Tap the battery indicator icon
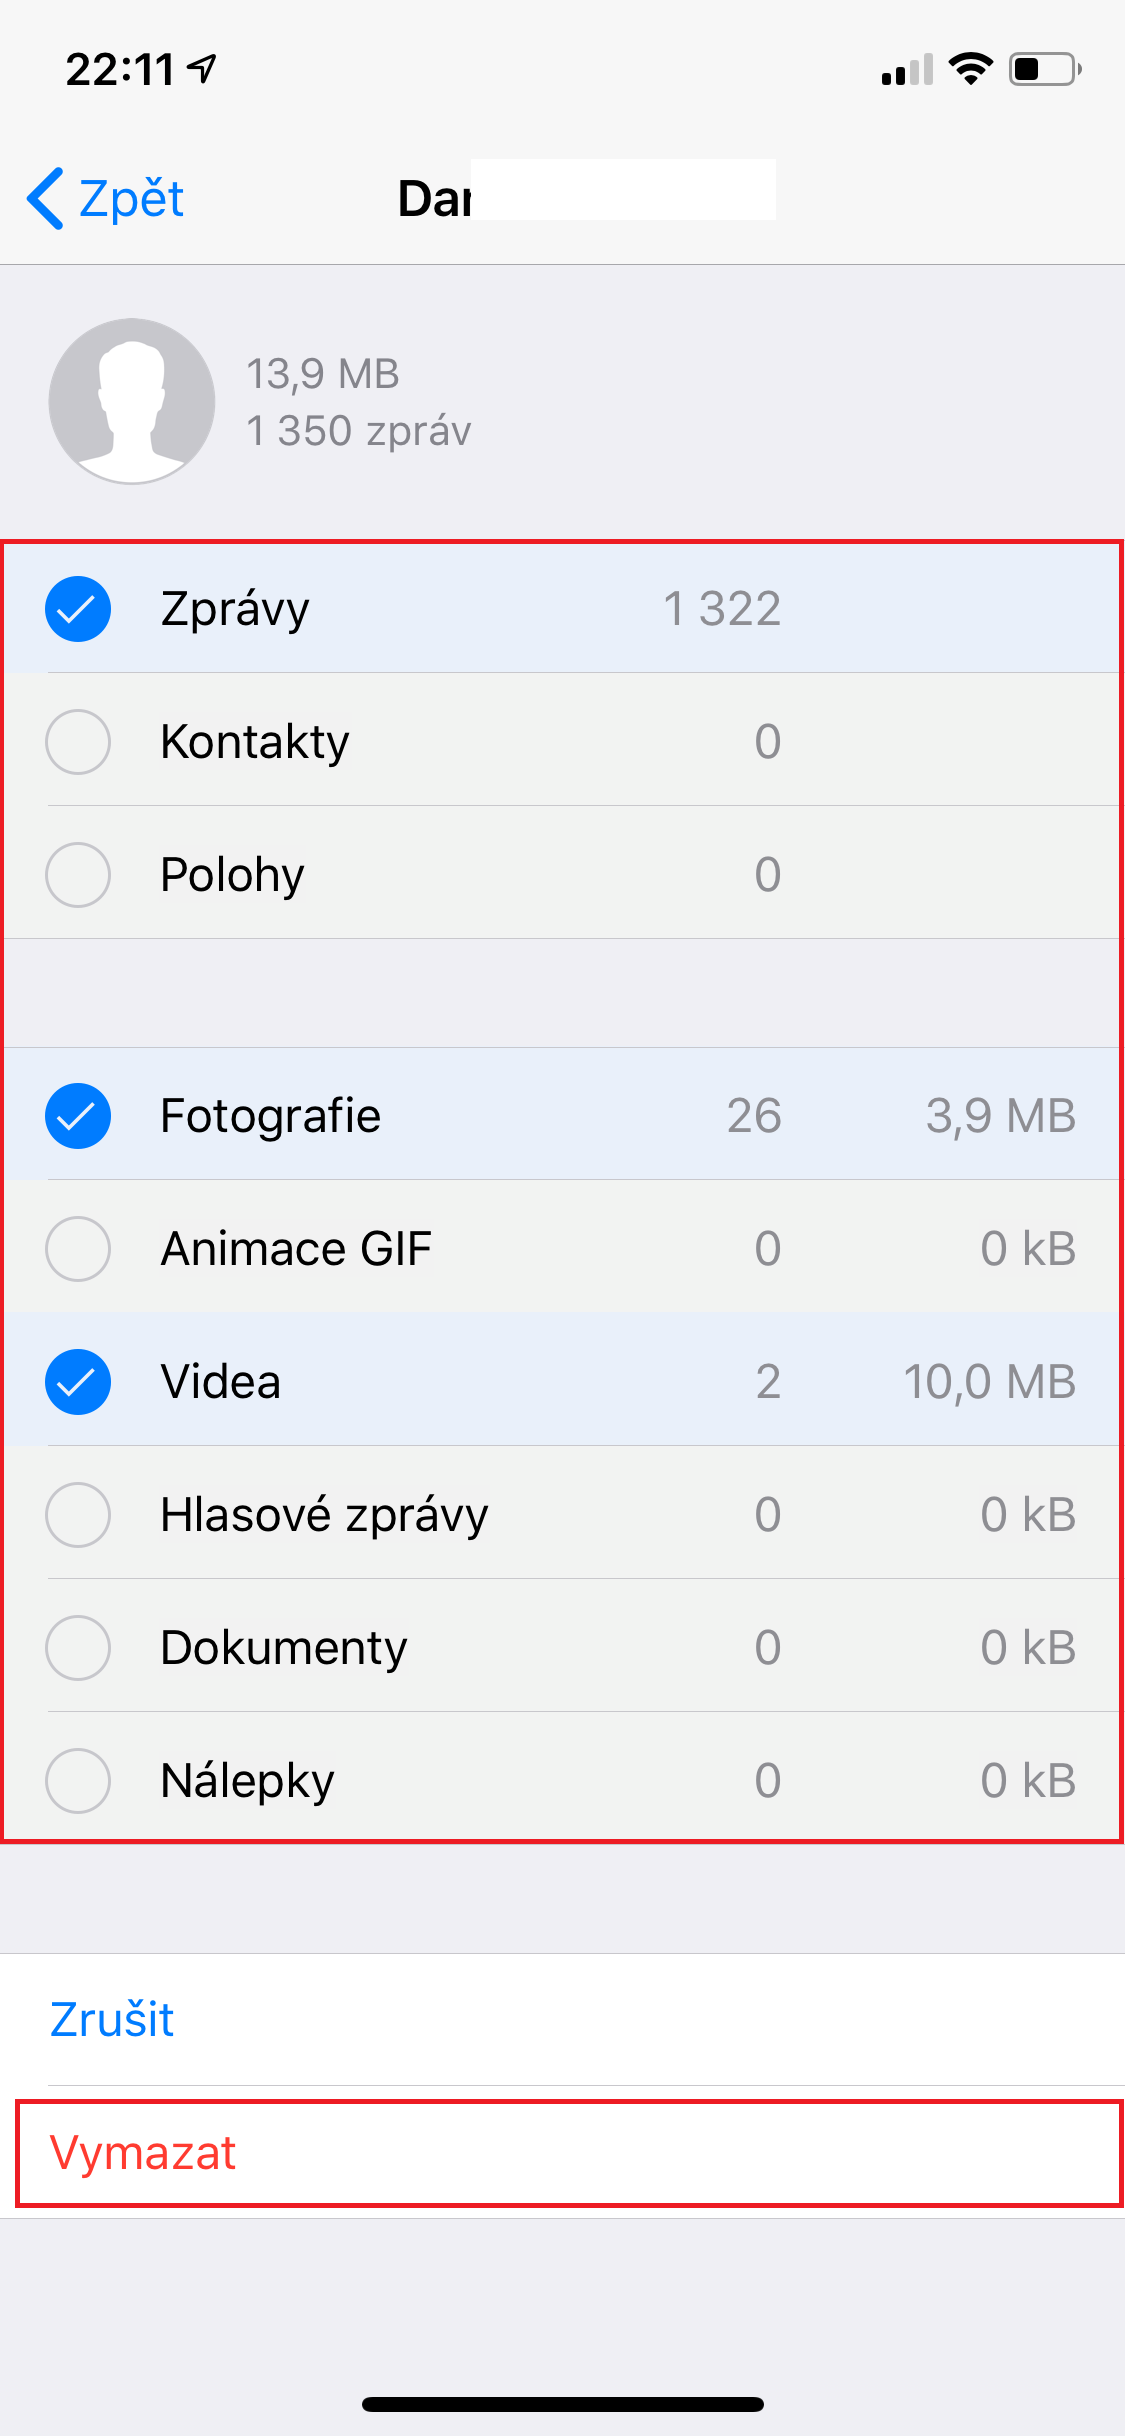1125x2436 pixels. pos(1044,69)
